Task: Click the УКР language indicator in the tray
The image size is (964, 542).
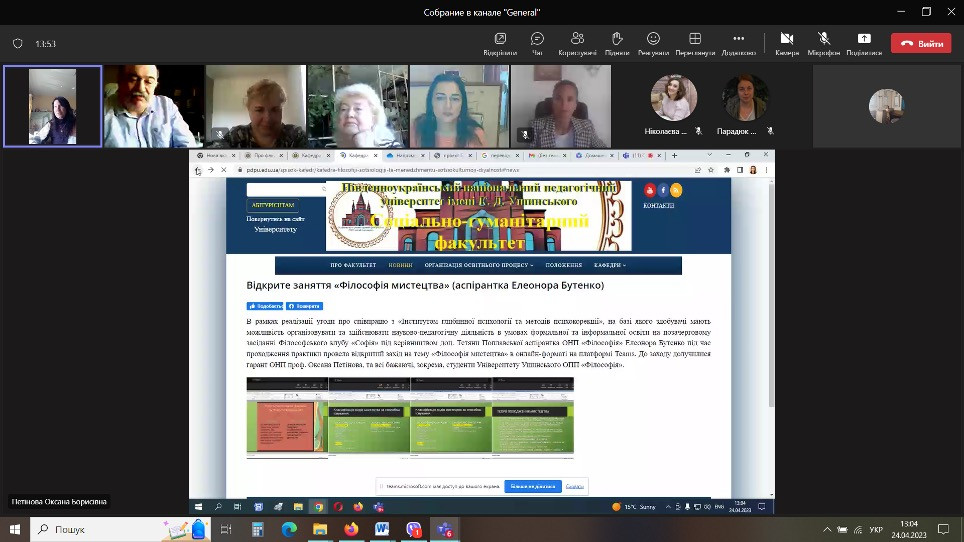Action: [876, 529]
